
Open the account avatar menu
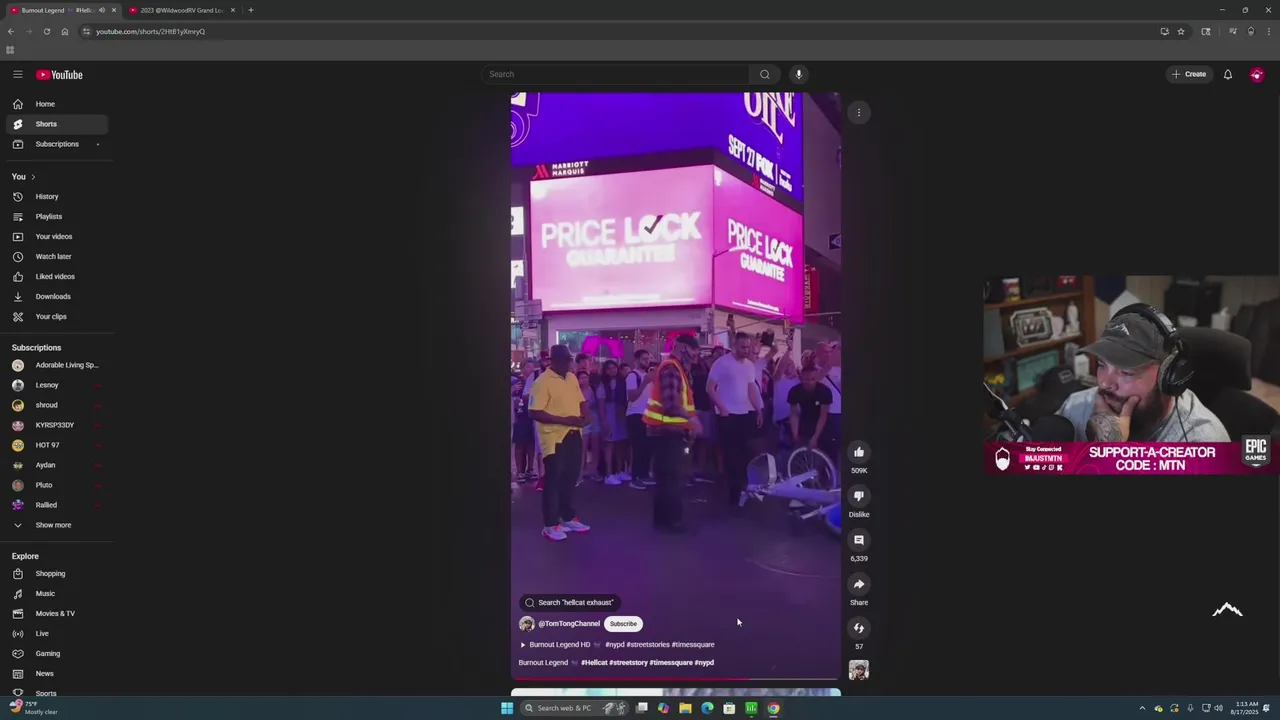[x=1257, y=74]
